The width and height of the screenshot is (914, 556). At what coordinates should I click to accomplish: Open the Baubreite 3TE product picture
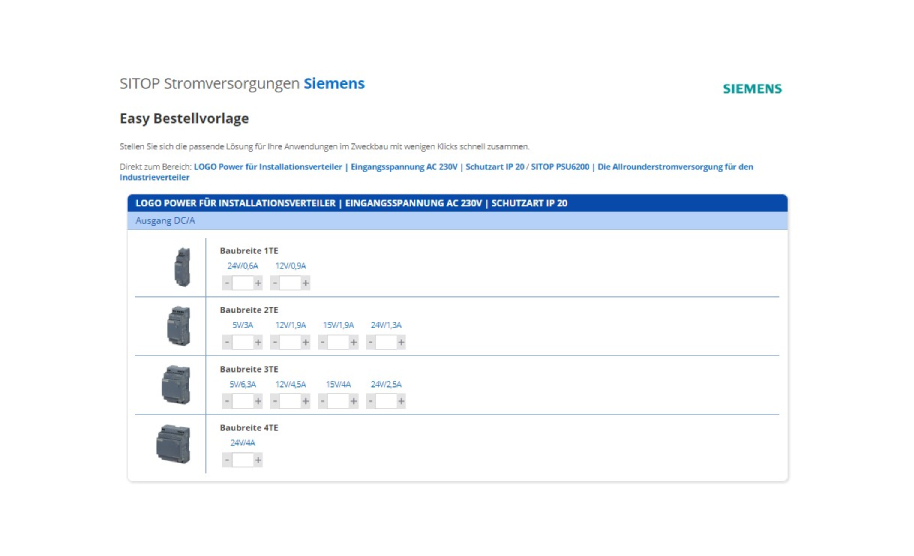point(176,385)
